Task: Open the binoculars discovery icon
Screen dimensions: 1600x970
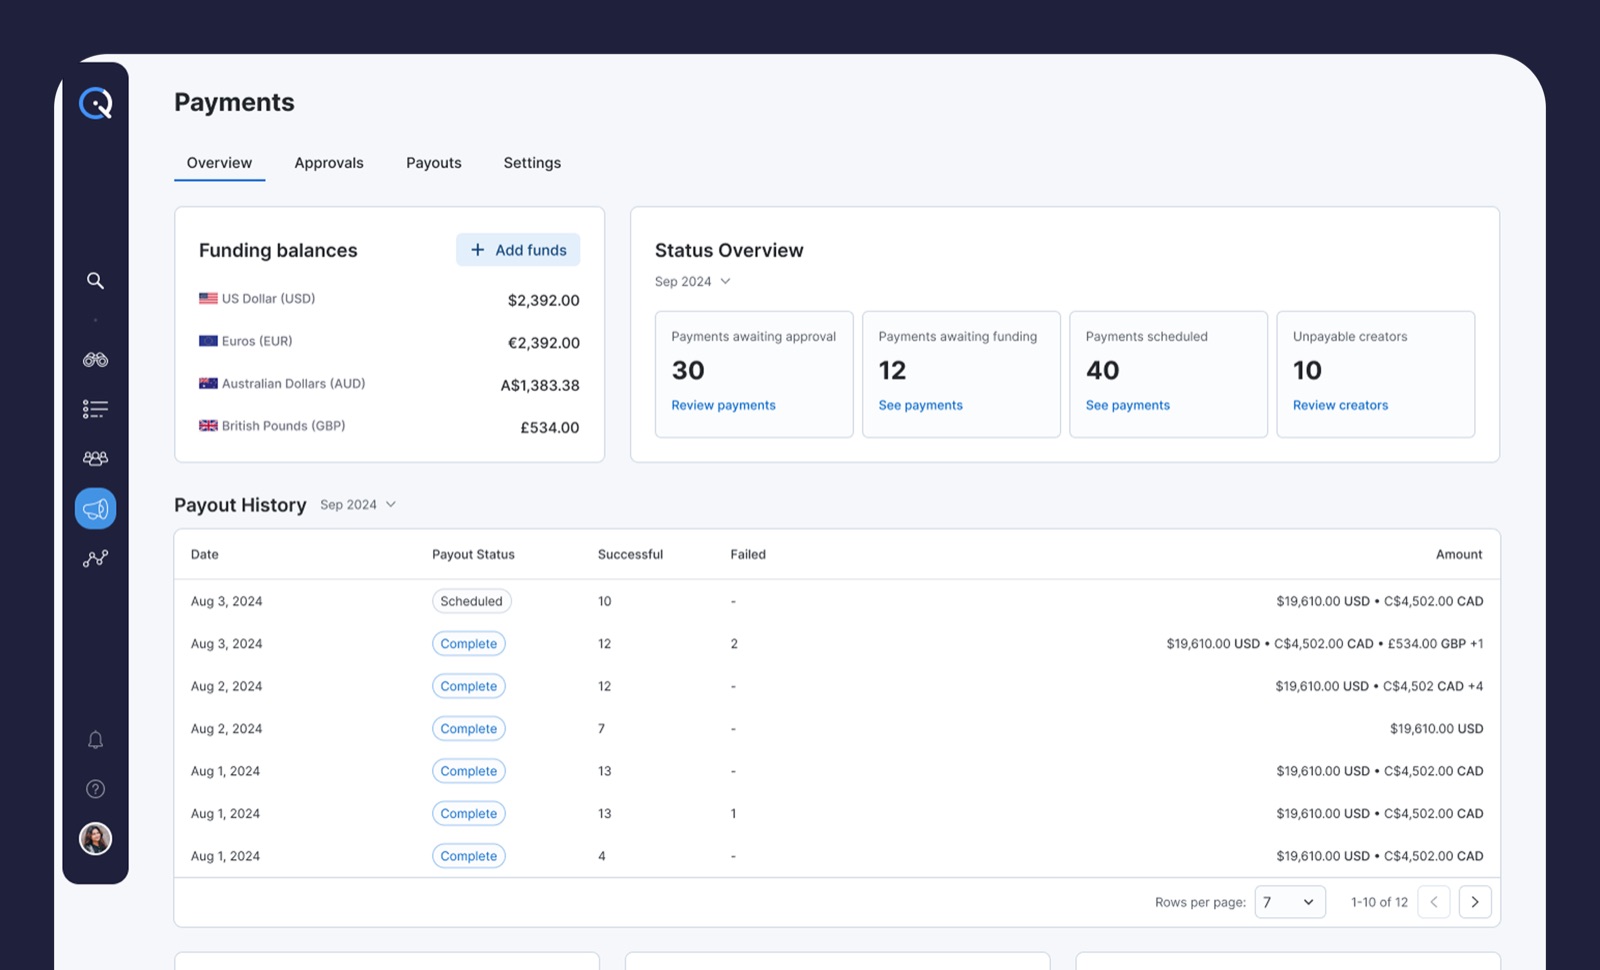Action: point(95,359)
